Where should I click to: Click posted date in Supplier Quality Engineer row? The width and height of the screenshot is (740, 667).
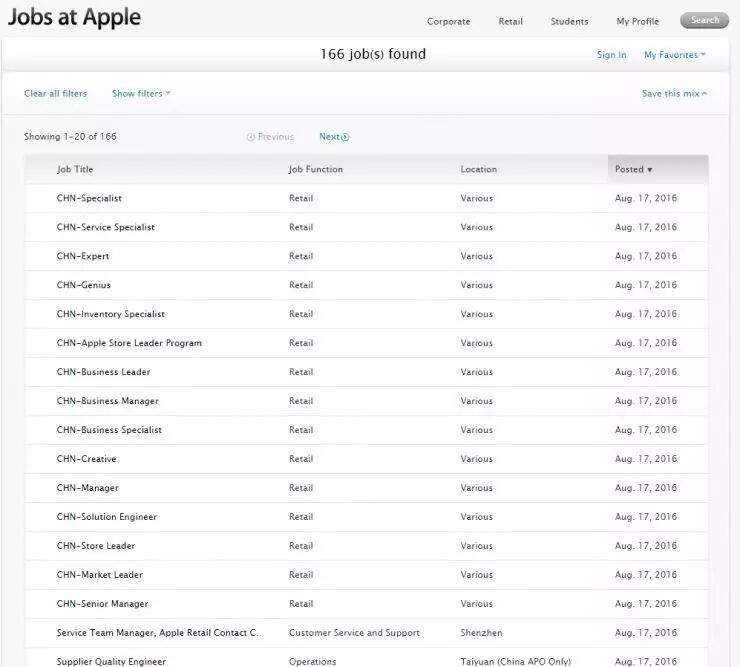click(646, 661)
